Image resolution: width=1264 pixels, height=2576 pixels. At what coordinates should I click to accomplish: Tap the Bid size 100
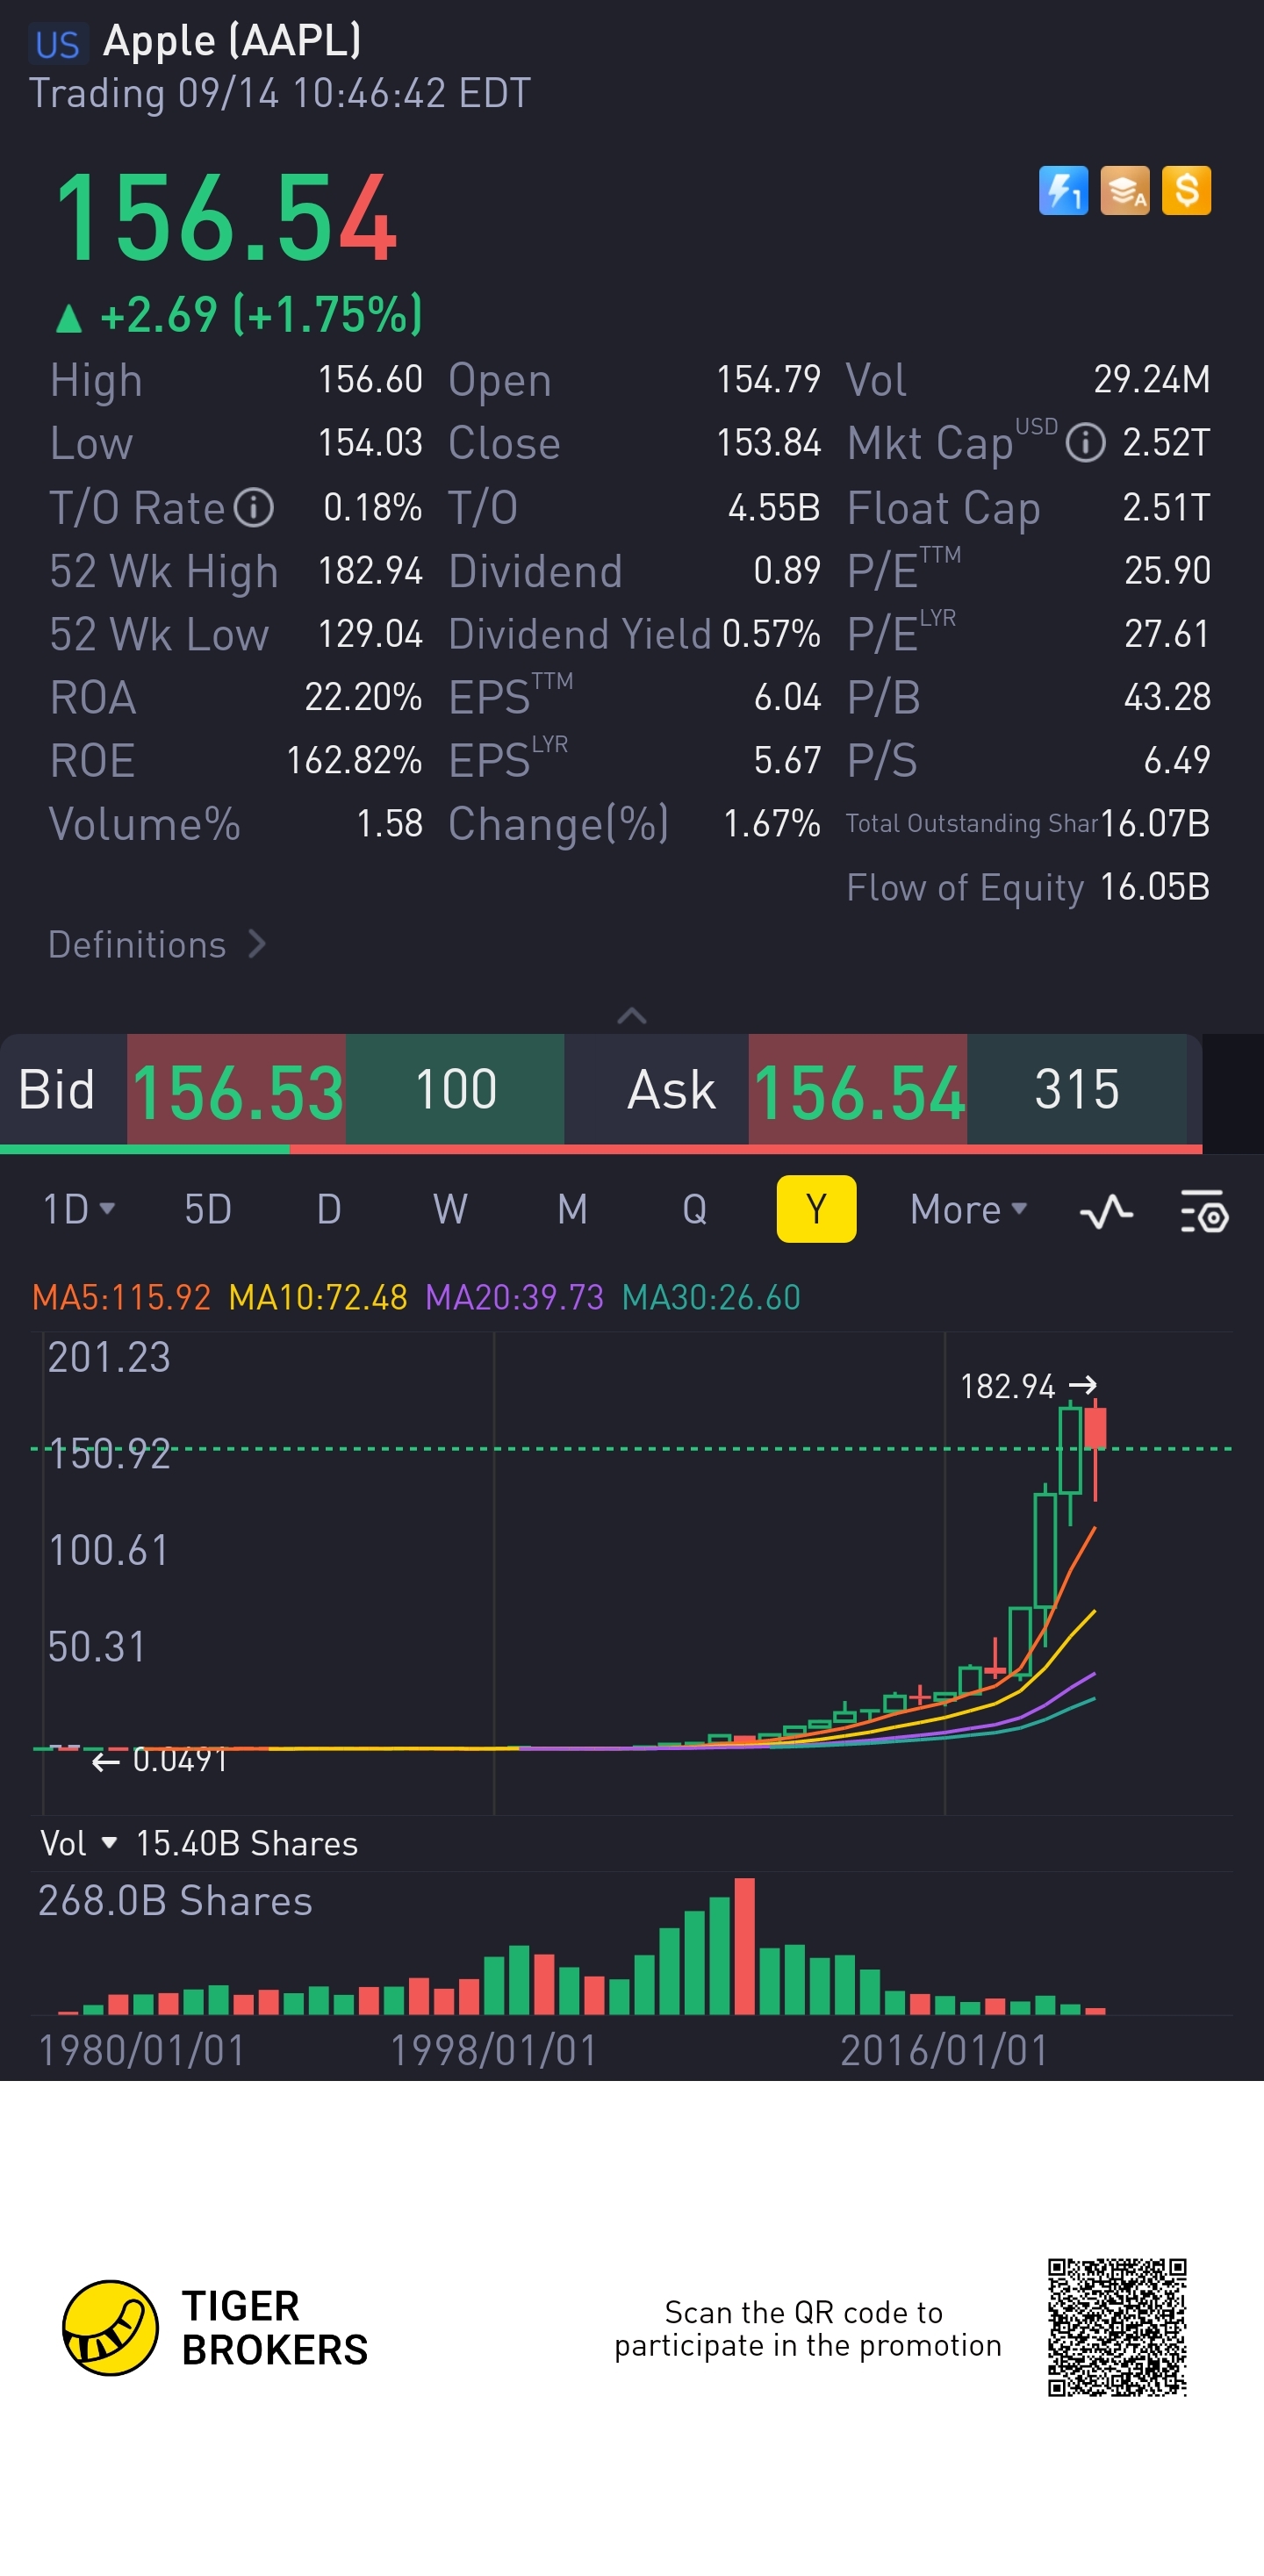pyautogui.click(x=456, y=1089)
